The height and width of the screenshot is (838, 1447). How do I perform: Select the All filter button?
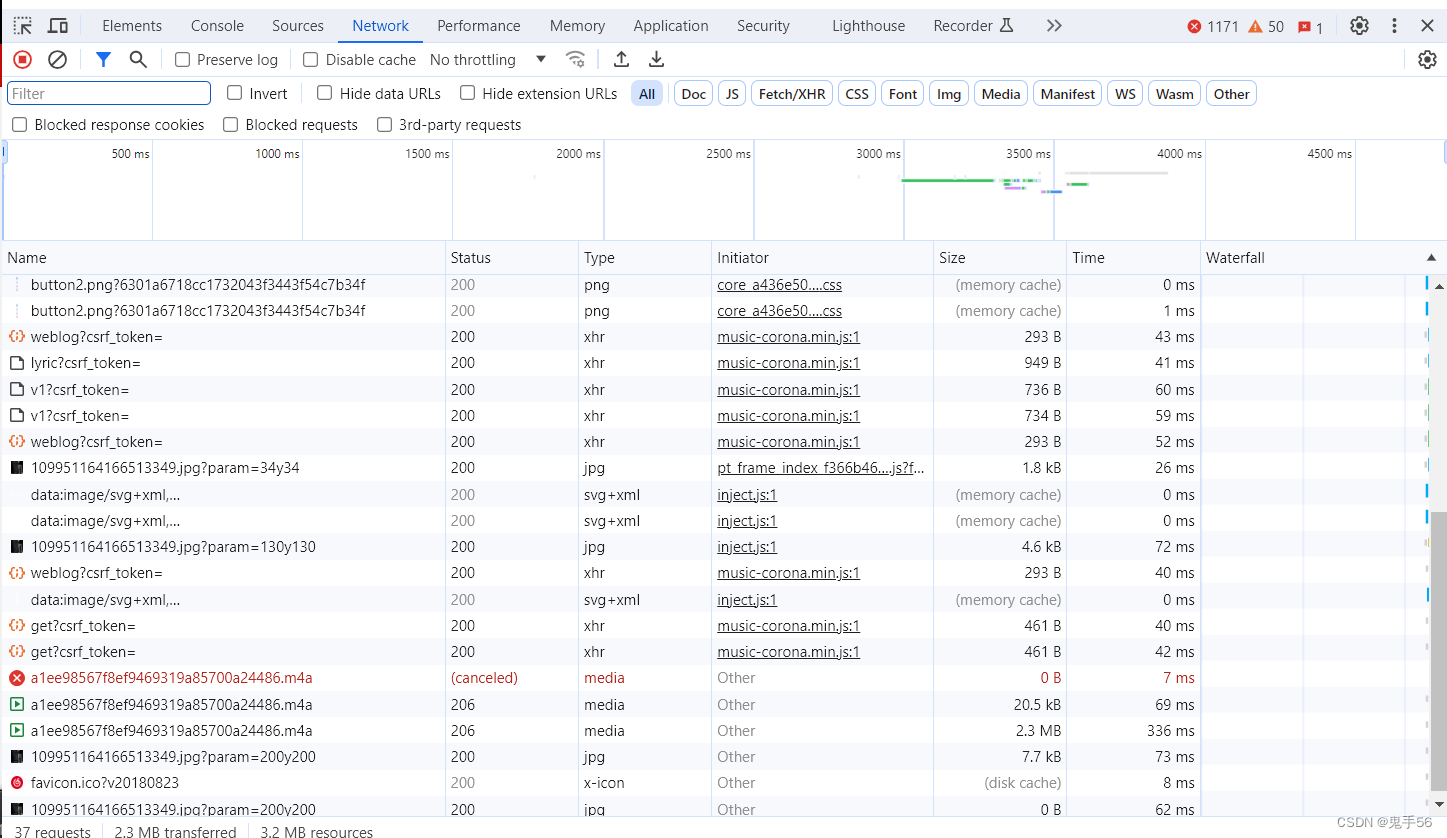(x=647, y=94)
